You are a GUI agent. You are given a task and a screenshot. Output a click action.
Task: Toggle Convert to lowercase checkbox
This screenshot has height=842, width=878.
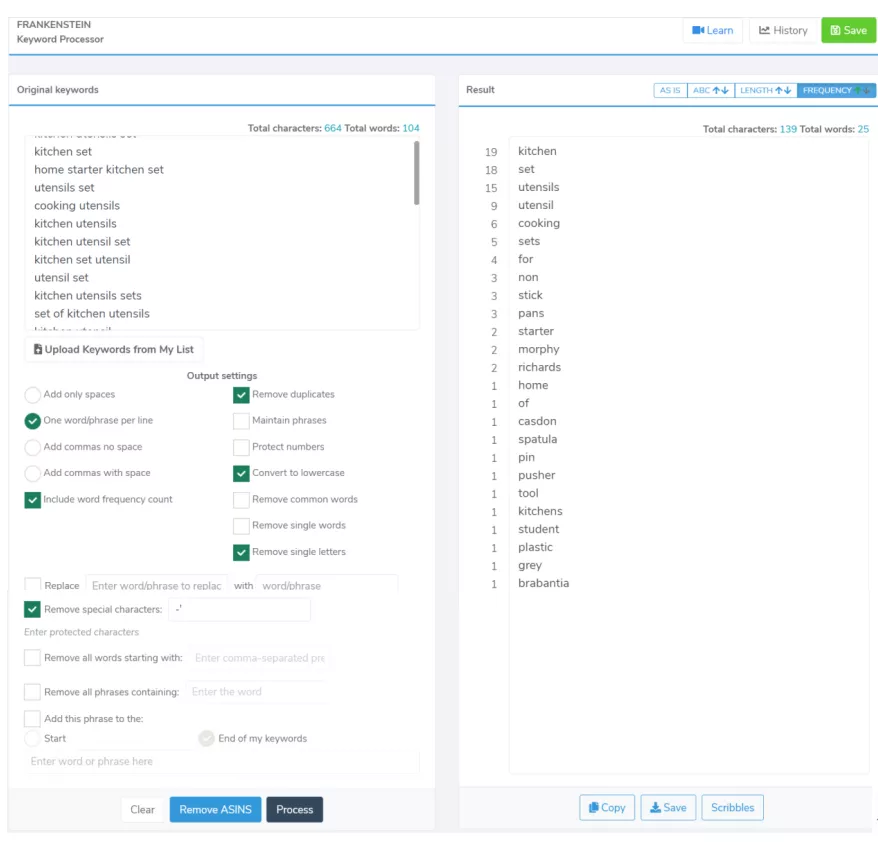(241, 473)
